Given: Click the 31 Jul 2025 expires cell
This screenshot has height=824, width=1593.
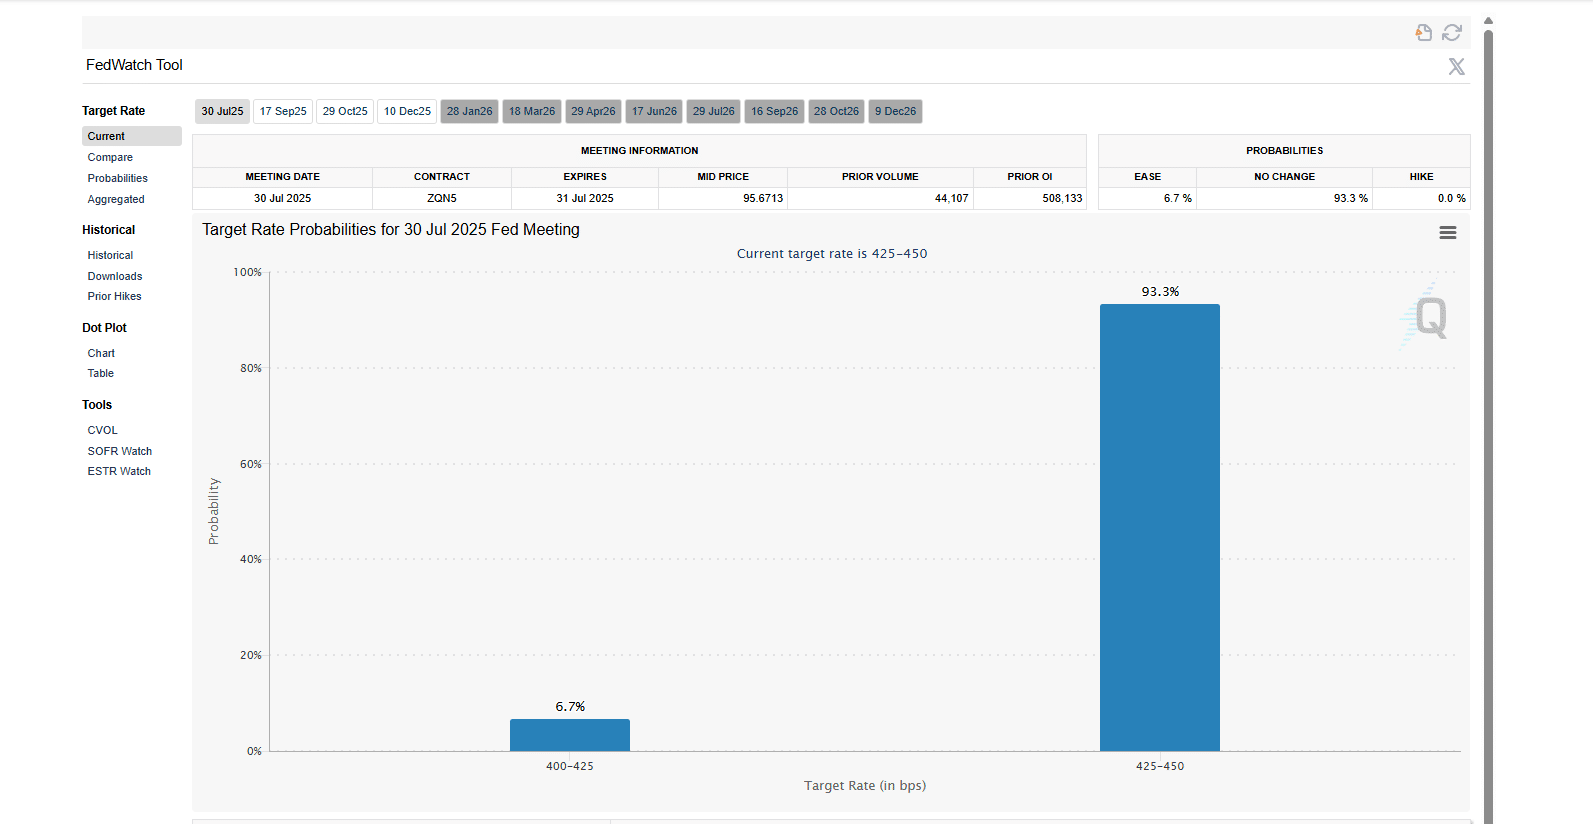Looking at the screenshot, I should [585, 198].
